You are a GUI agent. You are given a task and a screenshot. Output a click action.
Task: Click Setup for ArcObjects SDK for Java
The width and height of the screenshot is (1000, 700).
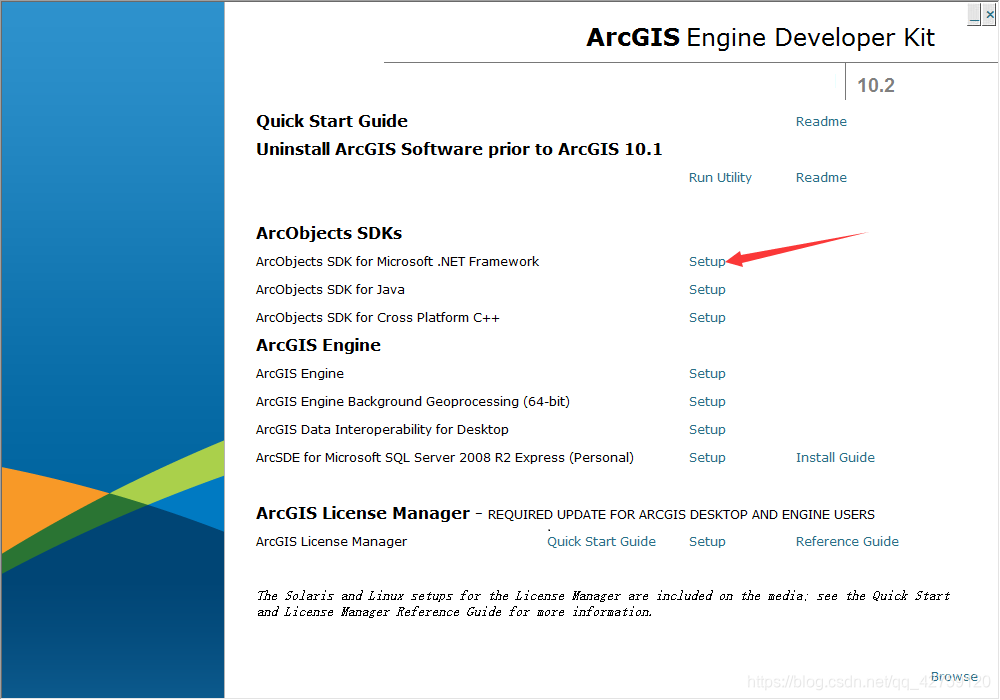pyautogui.click(x=707, y=289)
